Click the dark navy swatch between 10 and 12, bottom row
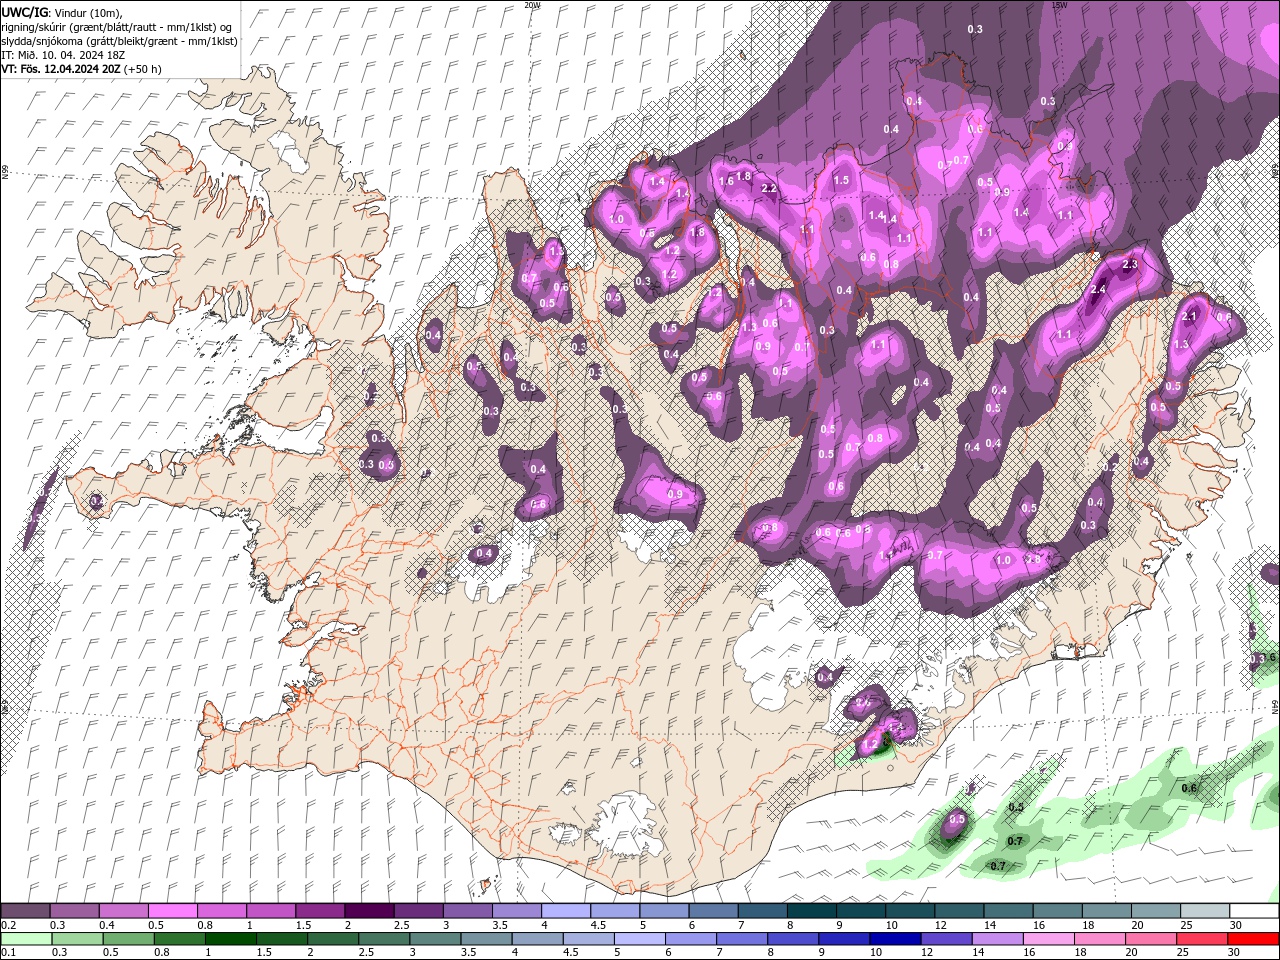This screenshot has width=1280, height=960. (x=894, y=939)
